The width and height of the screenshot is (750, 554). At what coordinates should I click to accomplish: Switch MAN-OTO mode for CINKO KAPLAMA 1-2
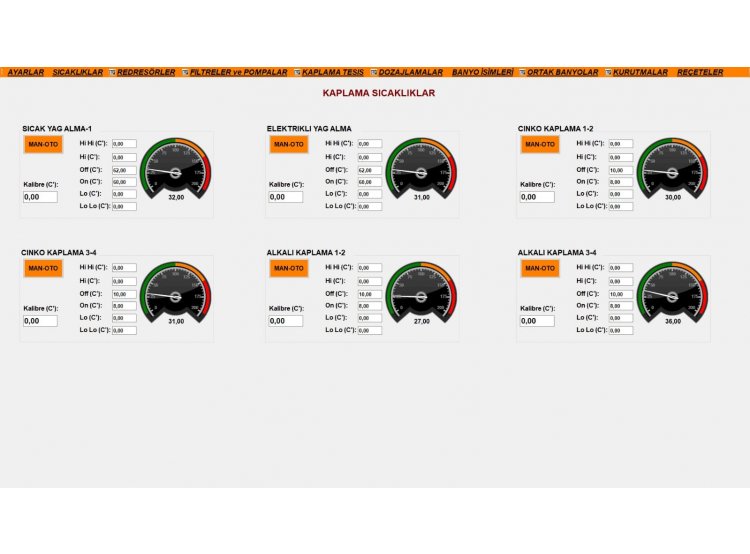[x=540, y=144]
